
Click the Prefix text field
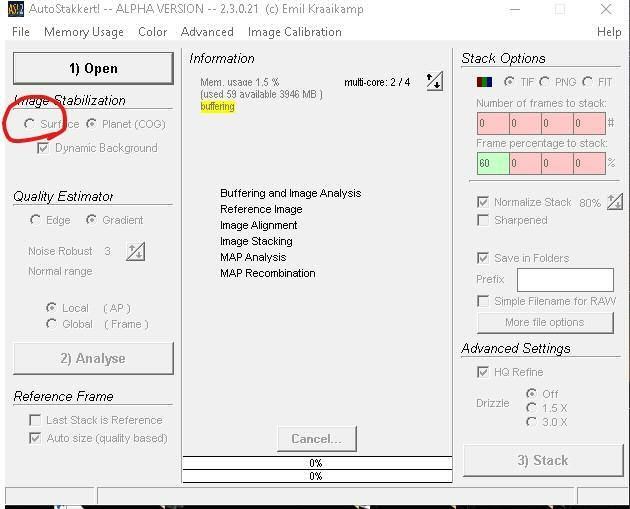(565, 280)
